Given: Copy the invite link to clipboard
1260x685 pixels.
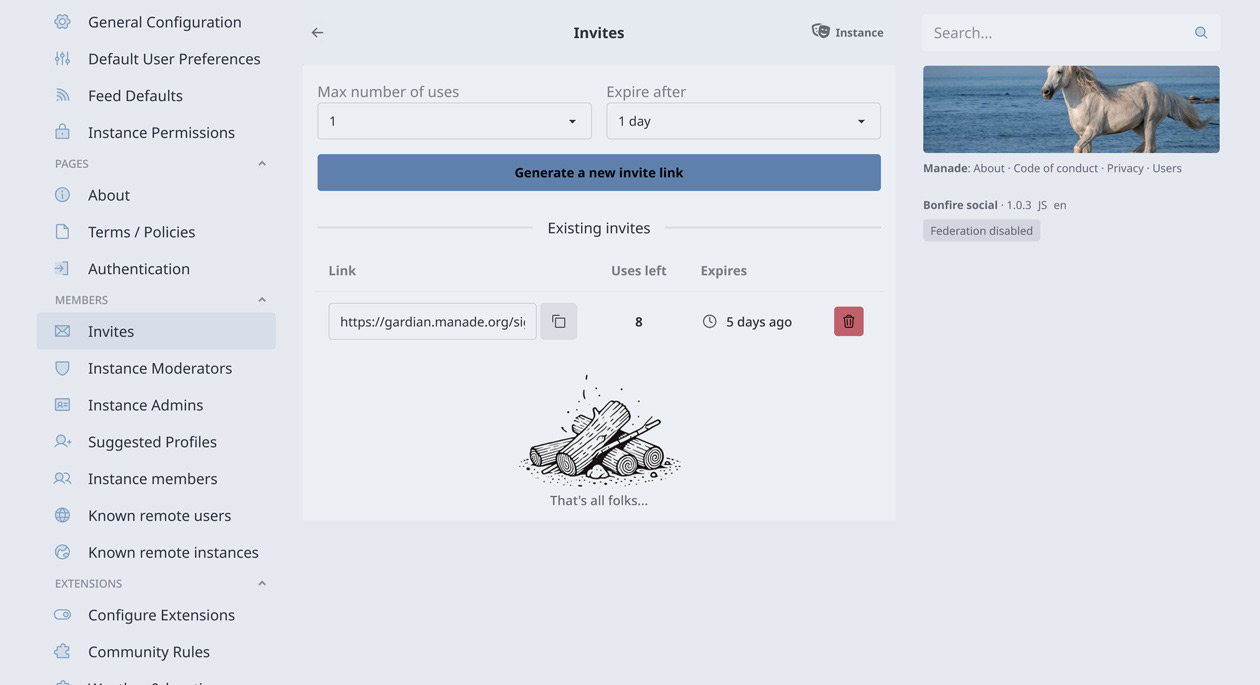Looking at the screenshot, I should 559,321.
